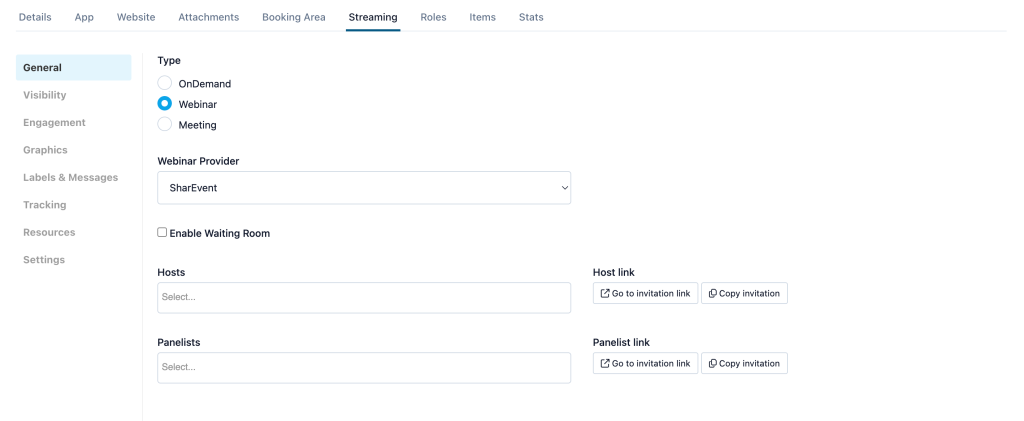Copy the Panelist invitation

coord(744,364)
